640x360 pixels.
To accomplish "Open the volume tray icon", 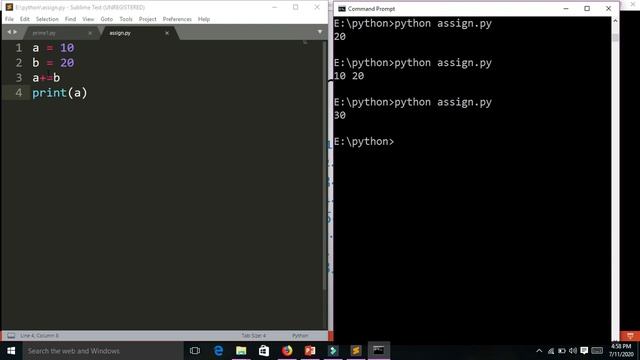I will point(573,351).
